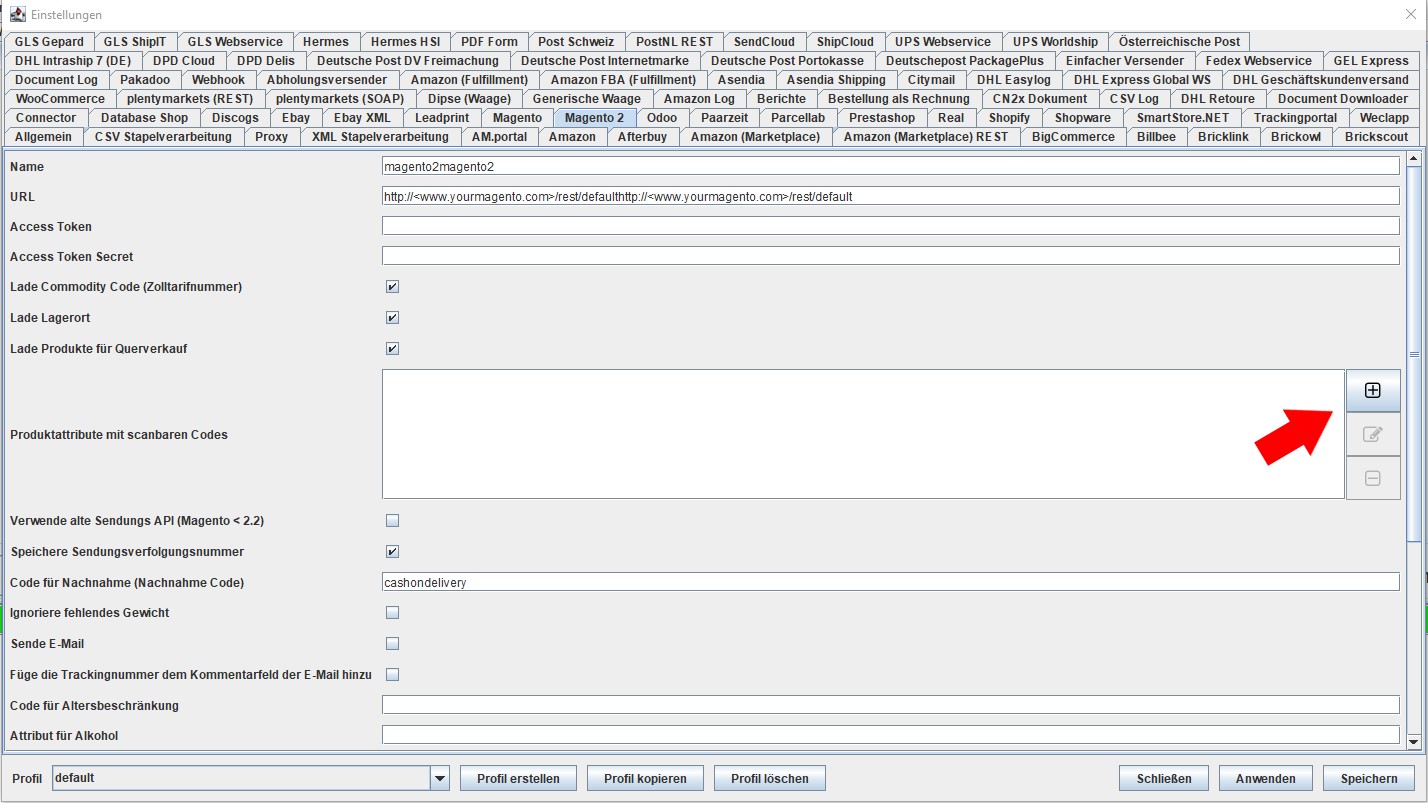Uncheck Speichere Sendungsverfolgungsnummer checkbox
The width and height of the screenshot is (1428, 803).
click(392, 552)
